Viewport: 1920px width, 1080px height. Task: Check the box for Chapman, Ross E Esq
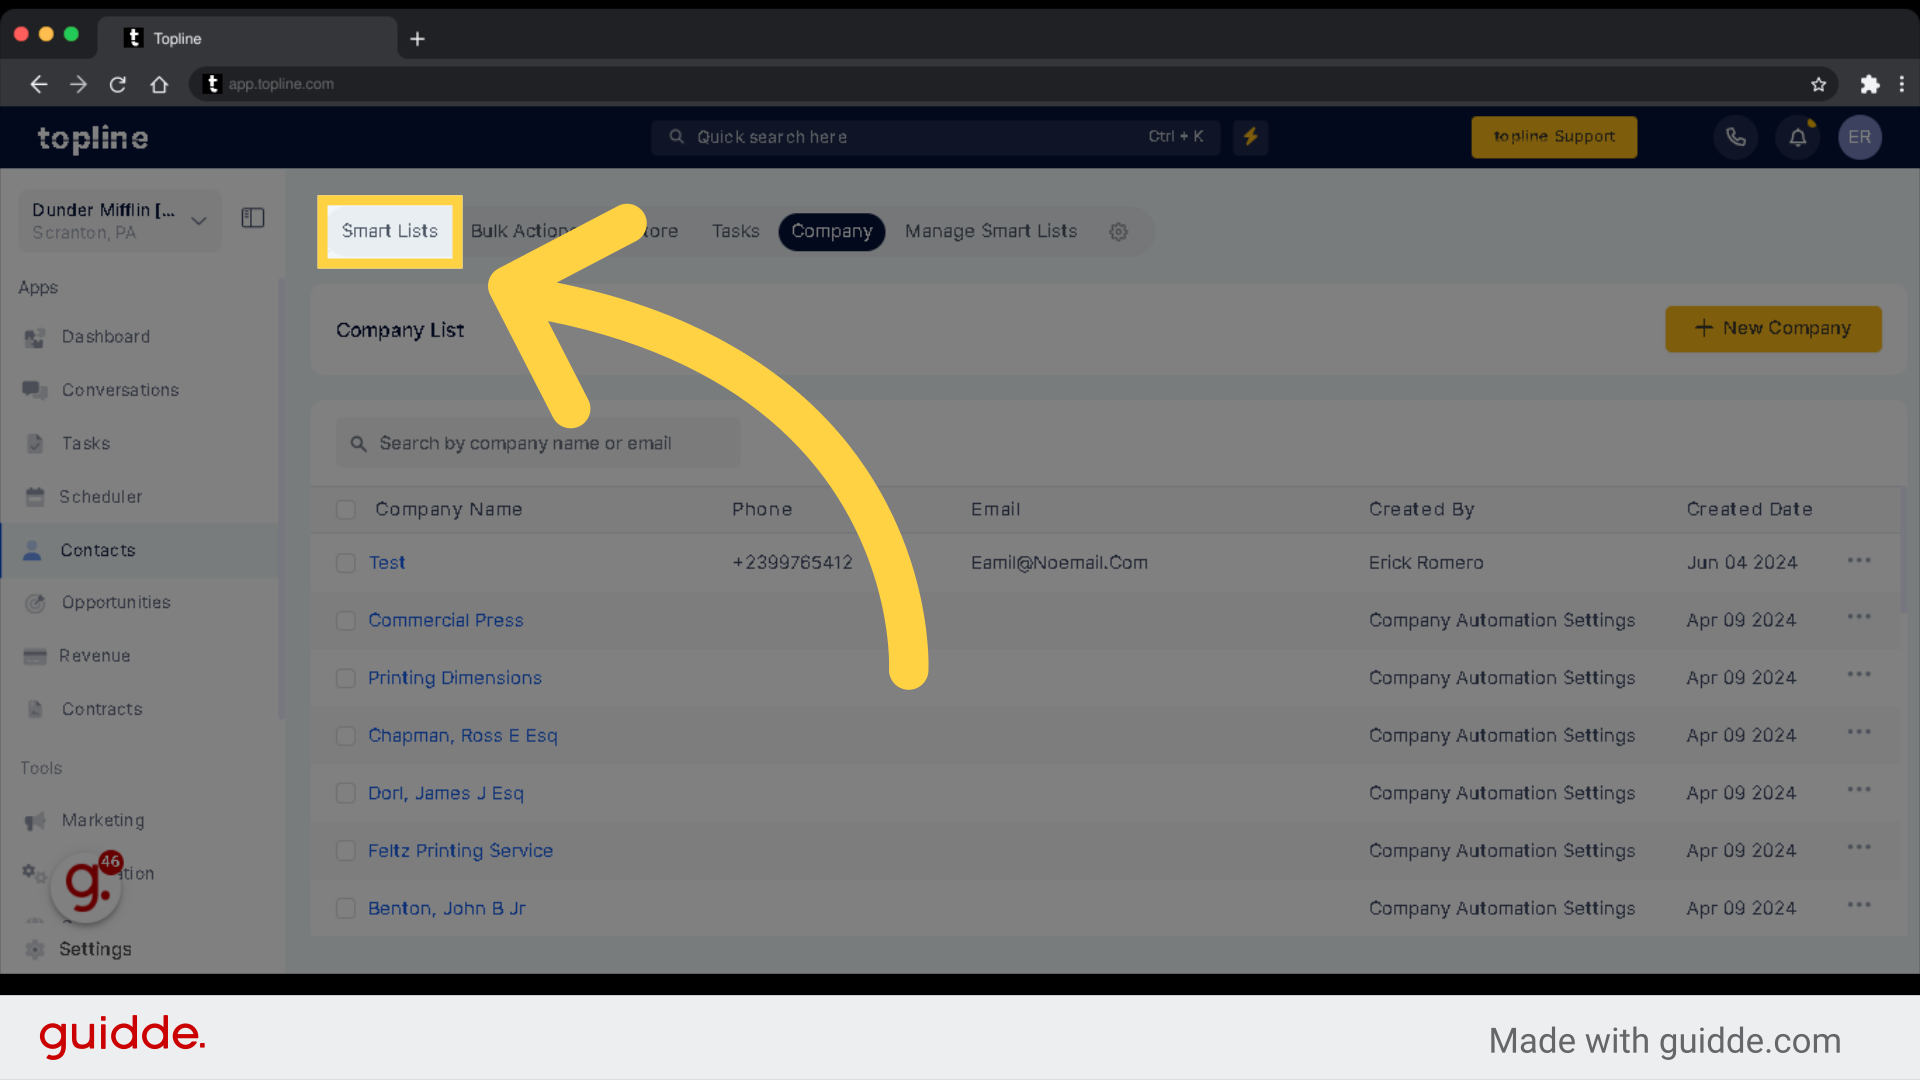(x=346, y=736)
